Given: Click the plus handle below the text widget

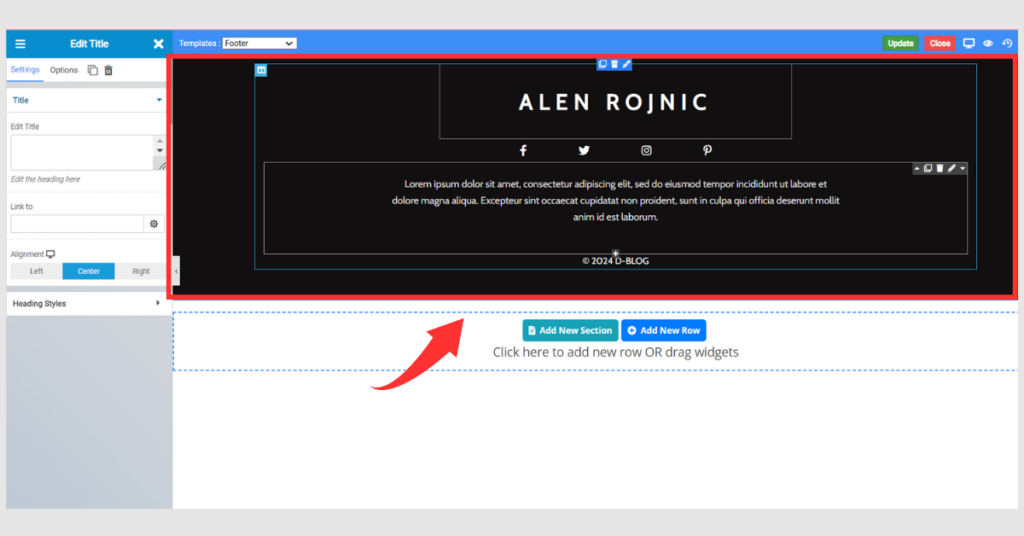Looking at the screenshot, I should click(x=615, y=253).
